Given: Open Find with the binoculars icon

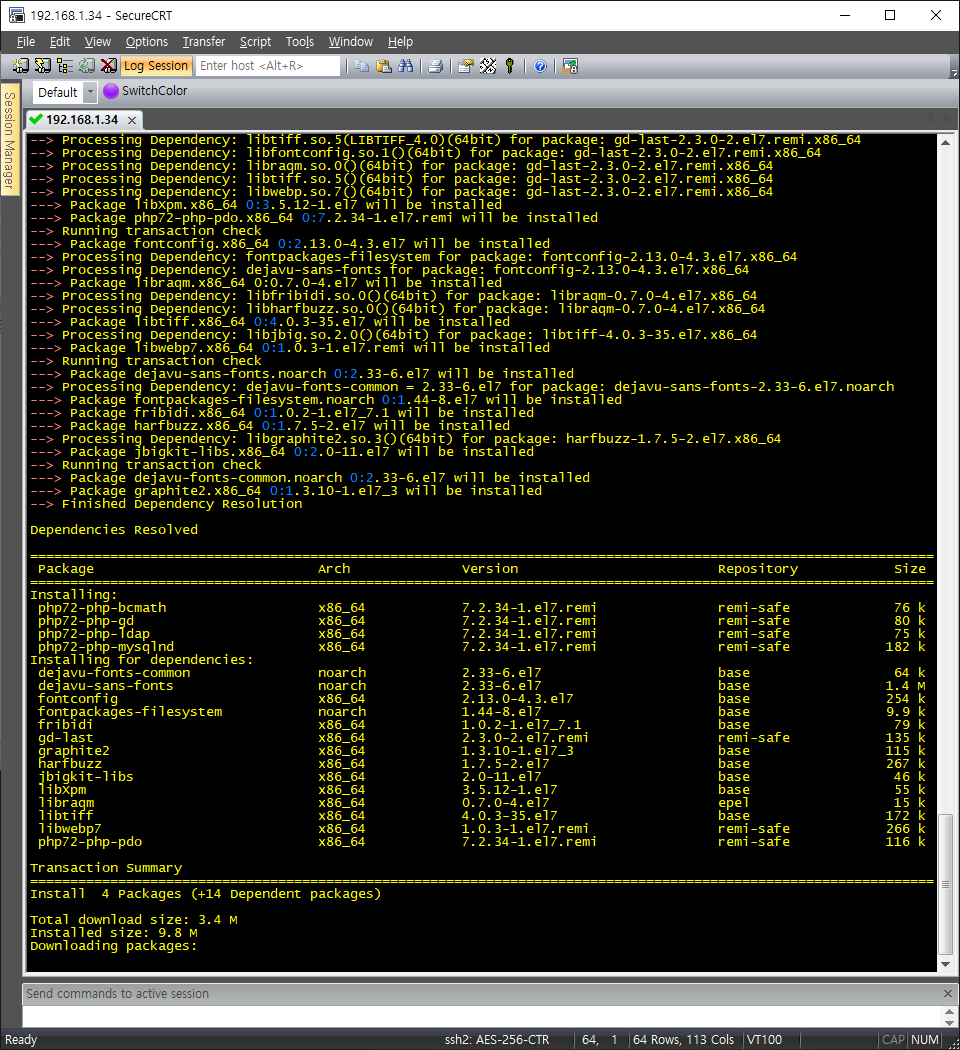Looking at the screenshot, I should point(406,66).
